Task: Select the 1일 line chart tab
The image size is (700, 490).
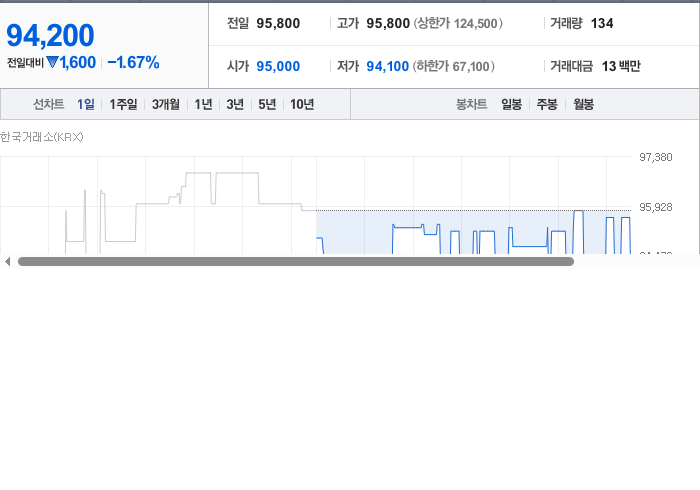Action: coord(86,104)
